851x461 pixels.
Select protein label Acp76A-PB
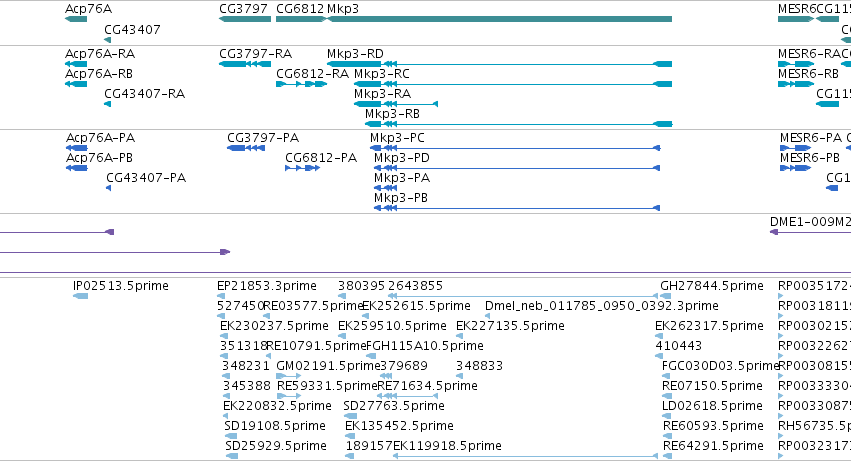click(x=99, y=157)
